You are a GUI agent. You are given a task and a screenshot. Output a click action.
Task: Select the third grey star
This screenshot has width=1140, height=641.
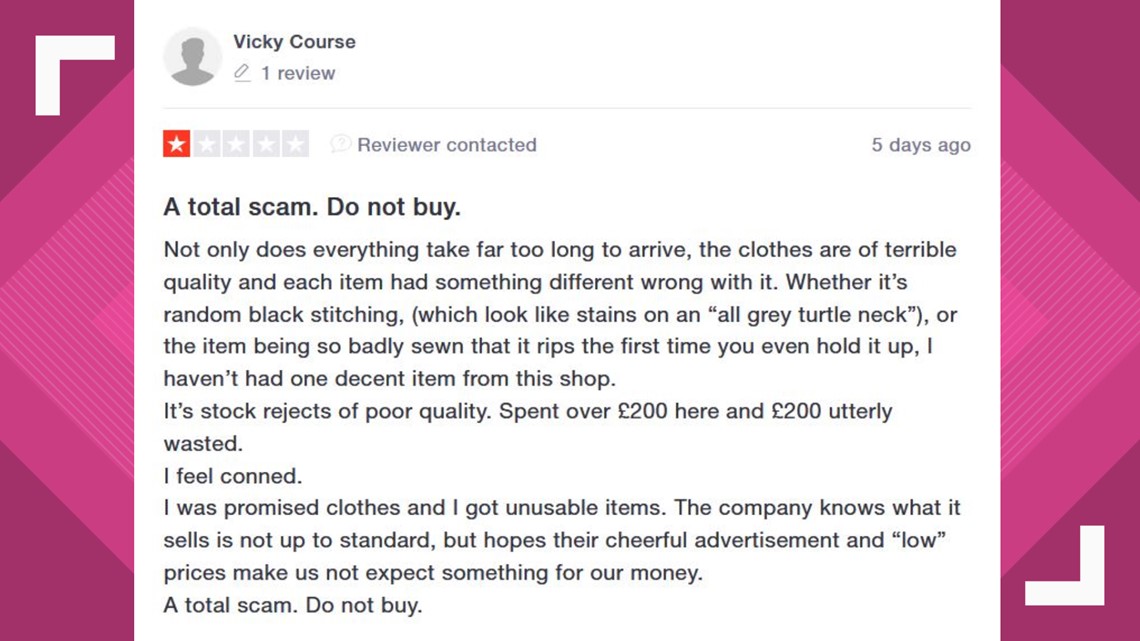(x=236, y=144)
